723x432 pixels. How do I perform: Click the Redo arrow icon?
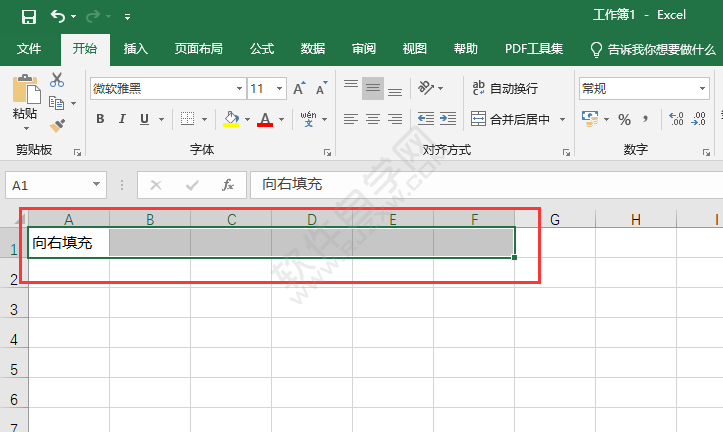[93, 17]
